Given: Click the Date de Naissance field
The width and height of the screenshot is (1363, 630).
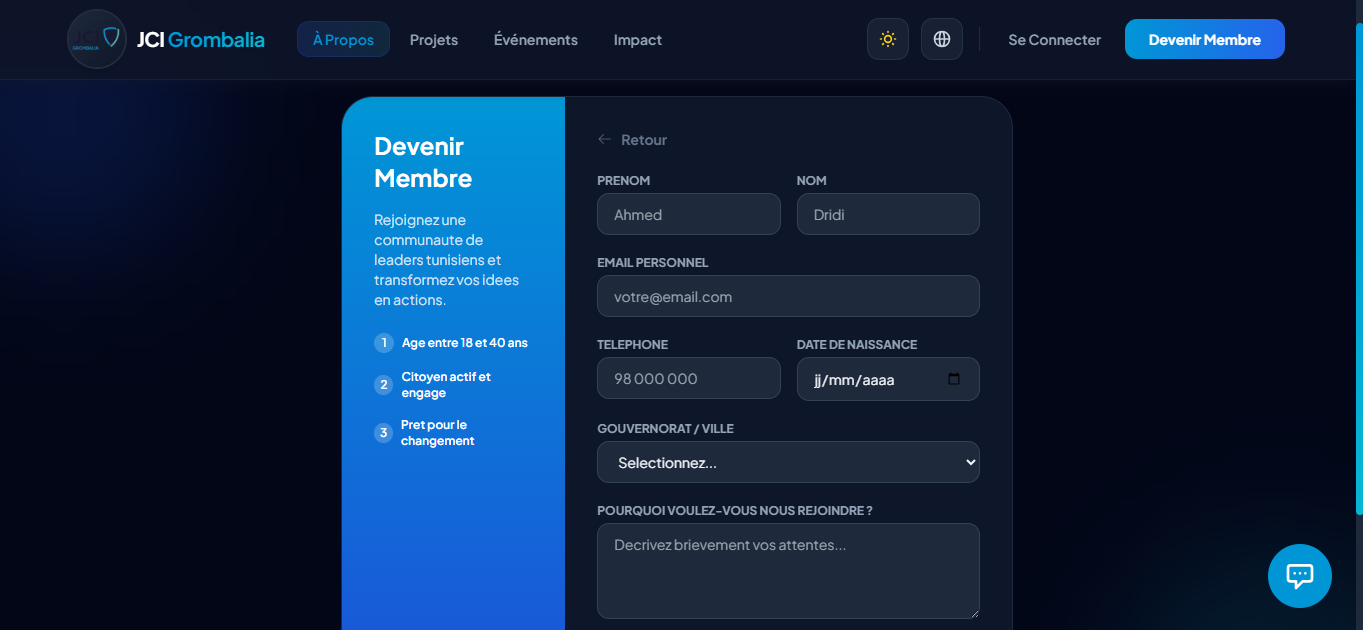Looking at the screenshot, I should click(888, 379).
